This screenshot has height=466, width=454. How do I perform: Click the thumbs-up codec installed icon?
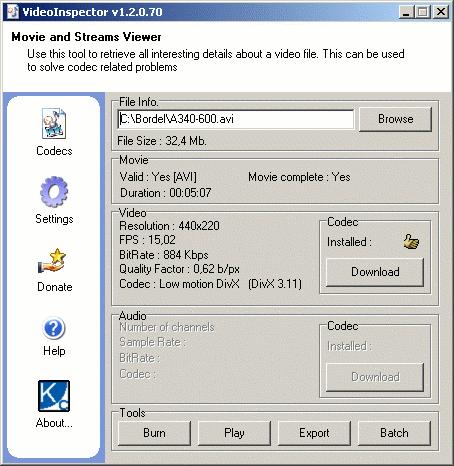click(411, 242)
